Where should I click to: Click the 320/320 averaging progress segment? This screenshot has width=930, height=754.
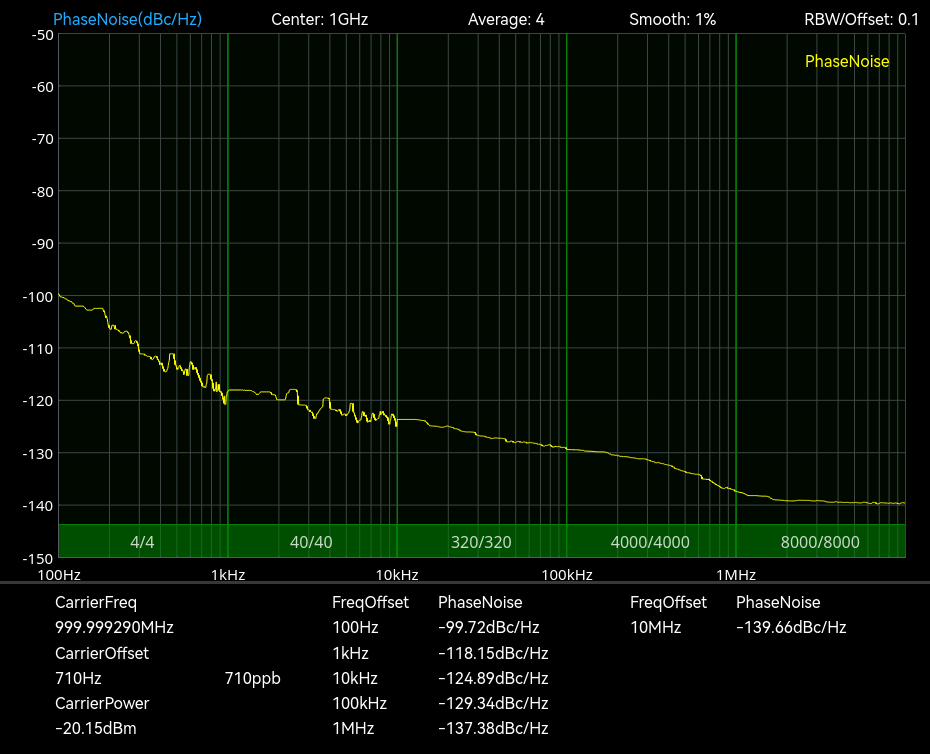point(481,542)
